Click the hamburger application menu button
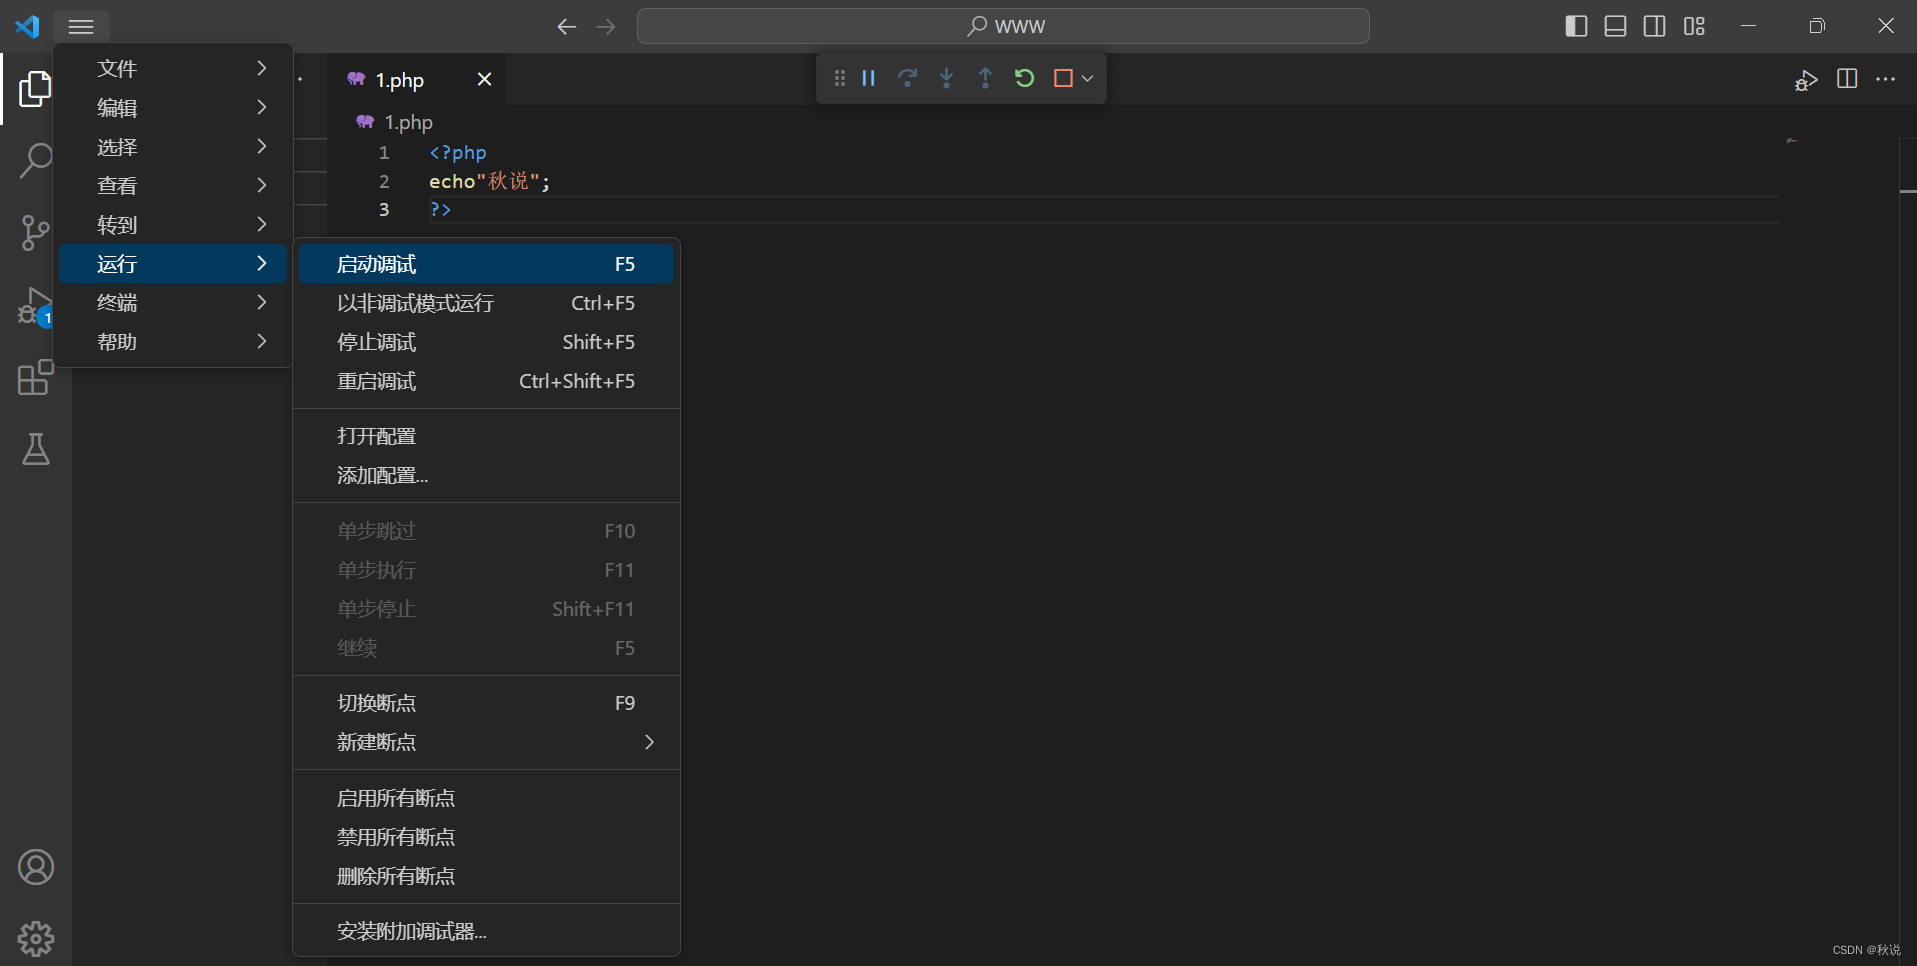1917x966 pixels. click(81, 26)
